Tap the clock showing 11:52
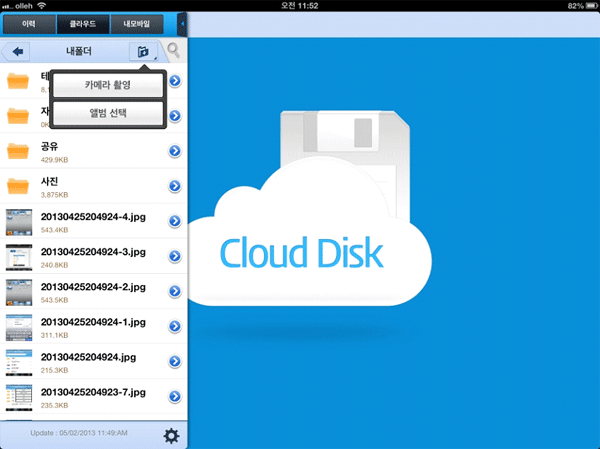The height and width of the screenshot is (449, 600). (x=300, y=6)
